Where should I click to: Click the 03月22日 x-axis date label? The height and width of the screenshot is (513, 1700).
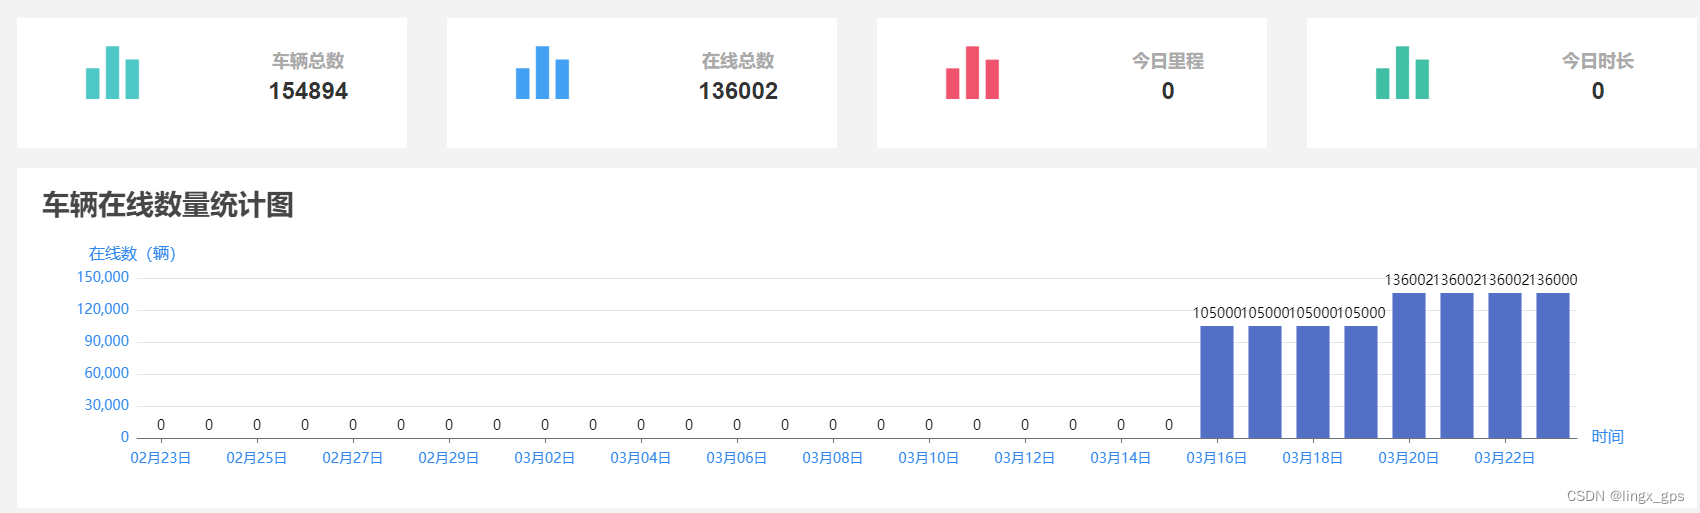pyautogui.click(x=1505, y=458)
